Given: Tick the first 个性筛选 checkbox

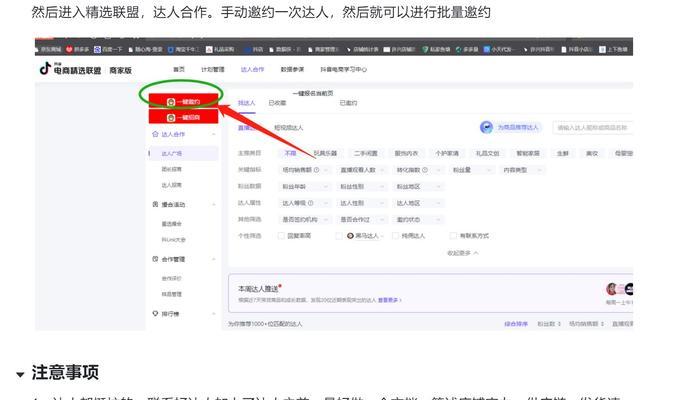Looking at the screenshot, I should [x=281, y=236].
